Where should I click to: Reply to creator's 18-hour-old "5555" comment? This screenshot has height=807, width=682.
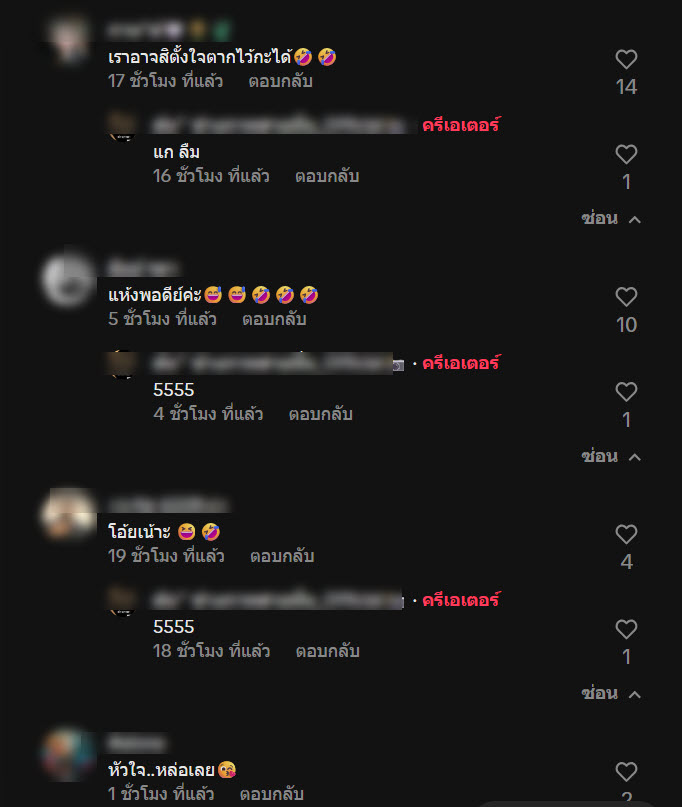(x=327, y=652)
